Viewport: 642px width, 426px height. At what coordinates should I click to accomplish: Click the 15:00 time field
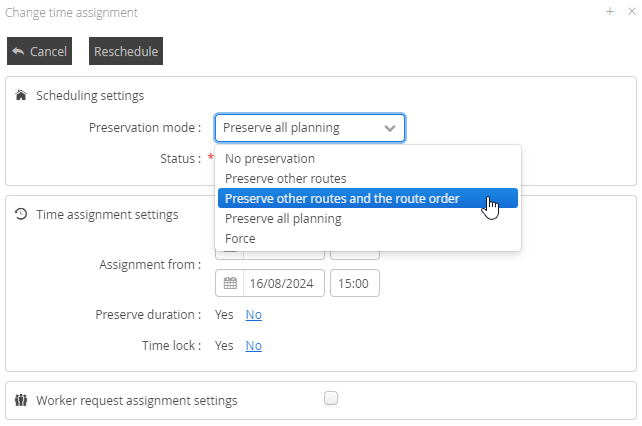tap(354, 283)
